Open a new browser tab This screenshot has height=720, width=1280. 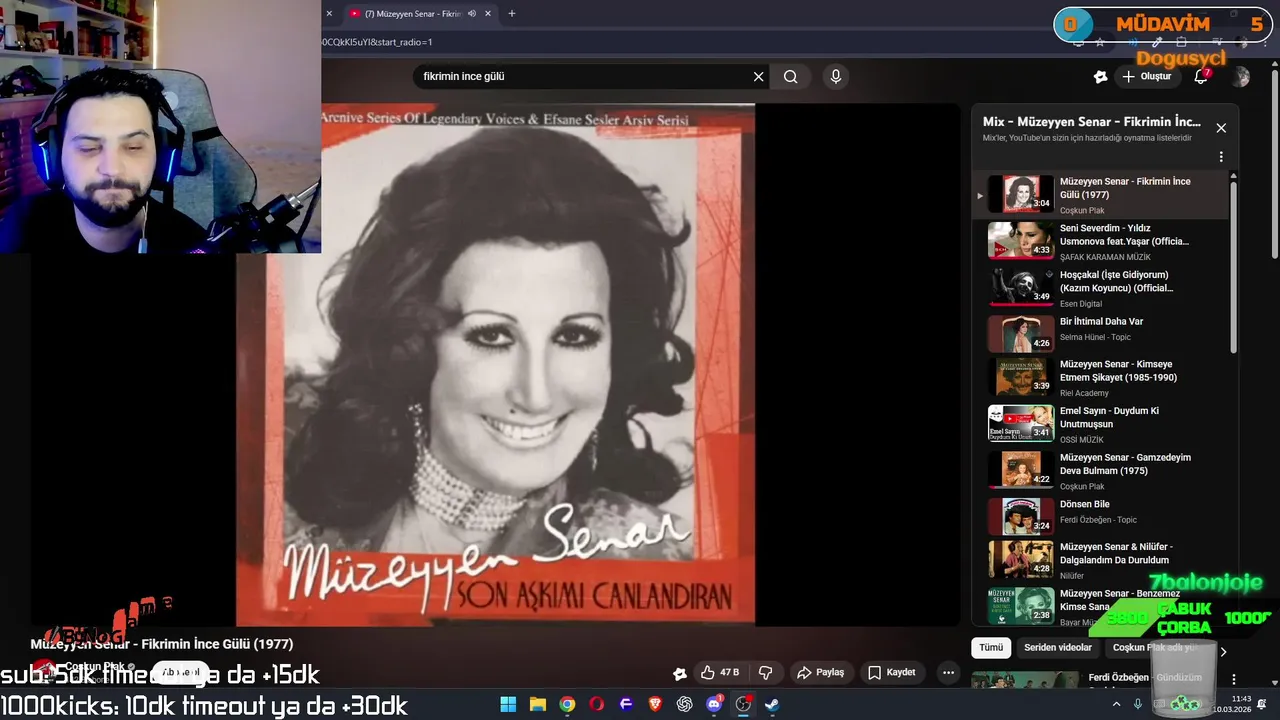512,14
